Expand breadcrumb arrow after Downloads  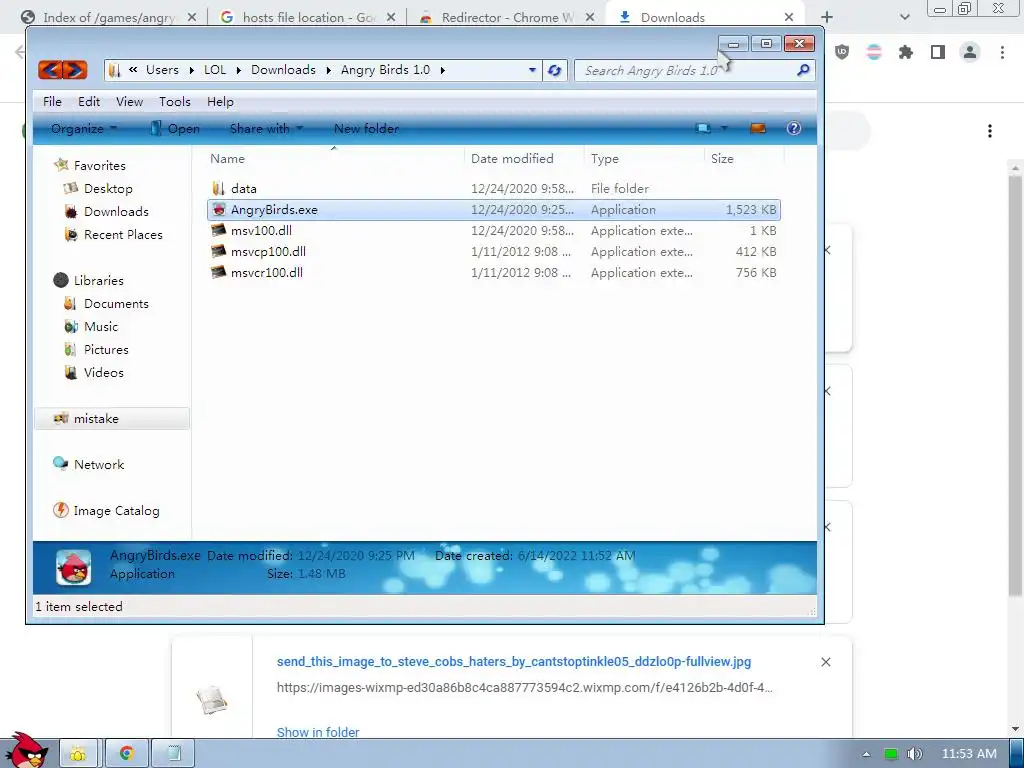pyautogui.click(x=328, y=70)
